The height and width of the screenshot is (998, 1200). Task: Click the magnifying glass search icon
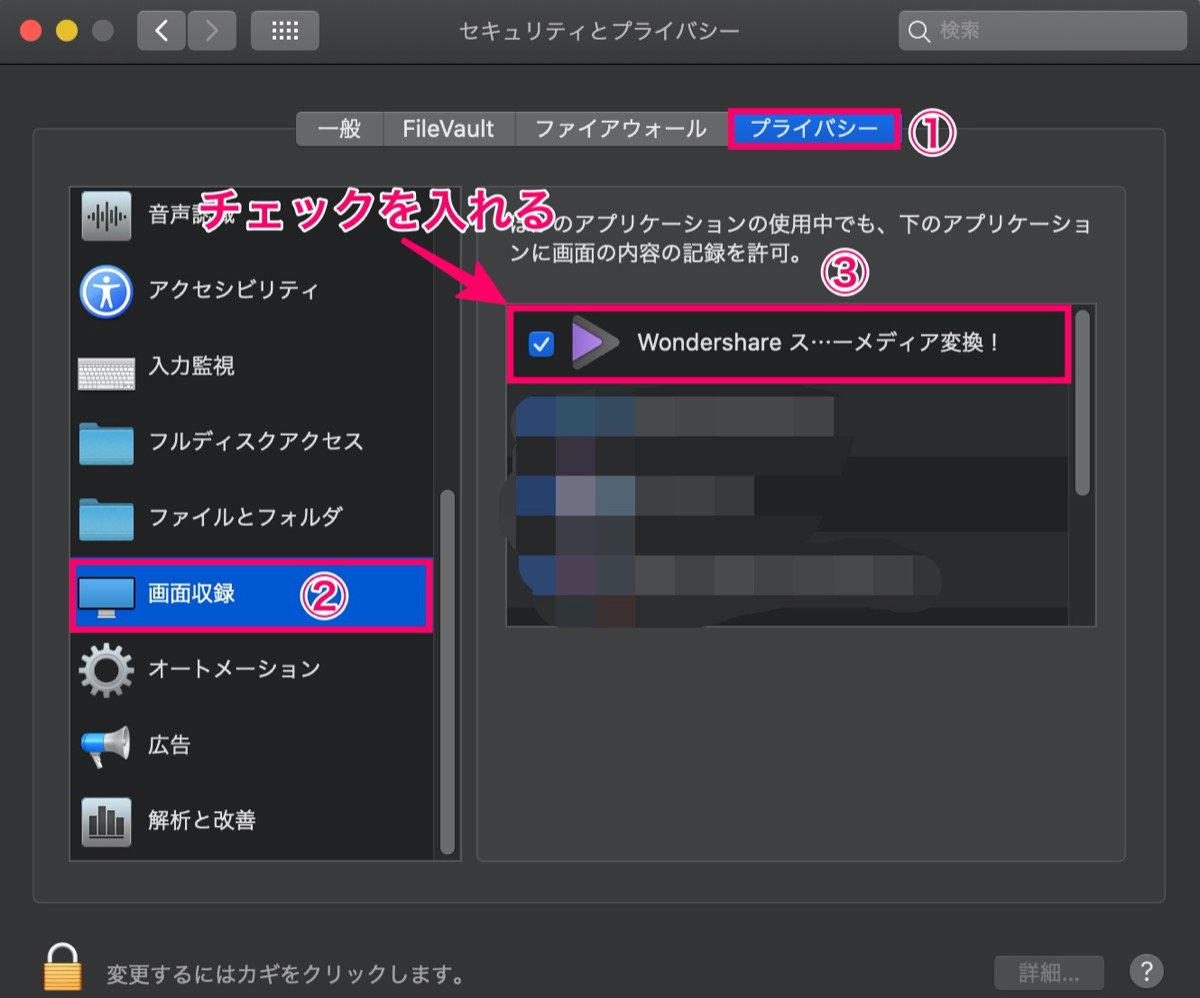tap(919, 32)
